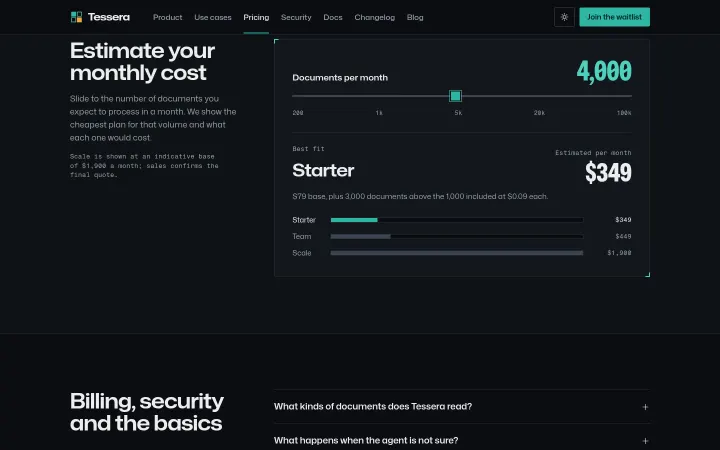Click the 'Best fit' label
This screenshot has width=720, height=450.
(x=308, y=149)
